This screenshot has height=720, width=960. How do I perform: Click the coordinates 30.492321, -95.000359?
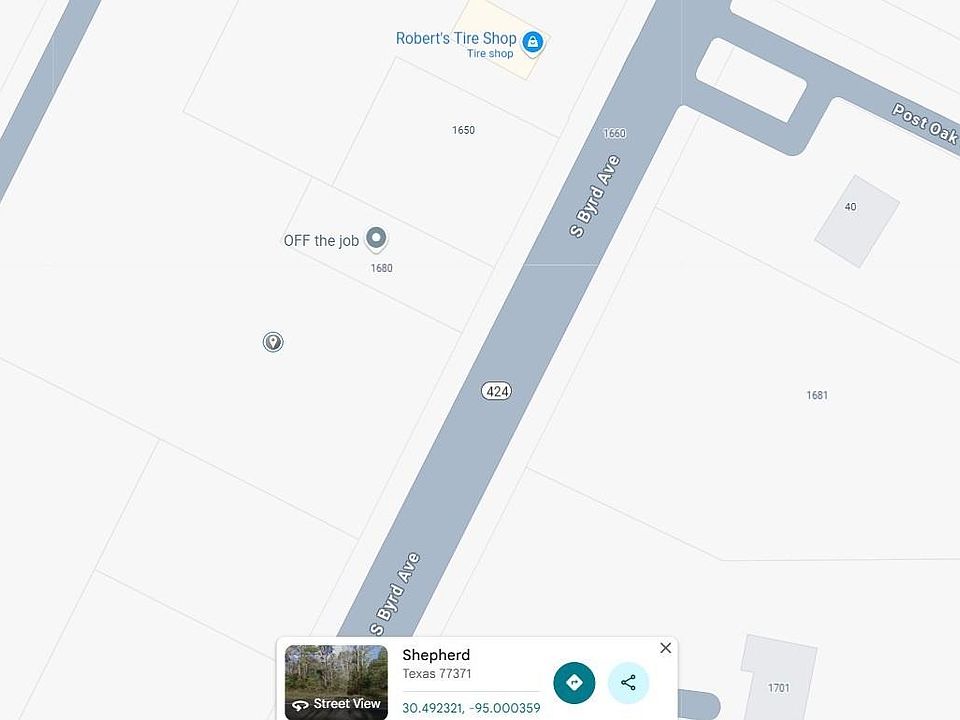tap(471, 708)
